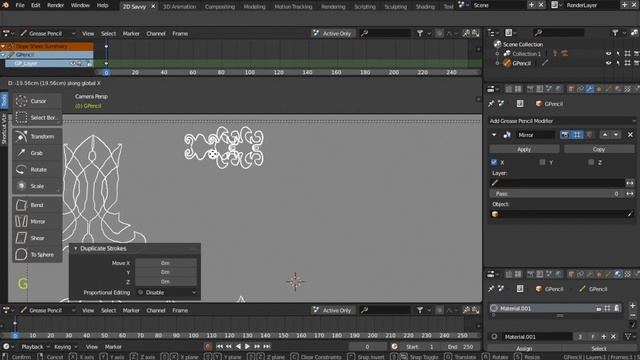Click the Pass value field
This screenshot has height=360, width=640.
tap(558, 193)
